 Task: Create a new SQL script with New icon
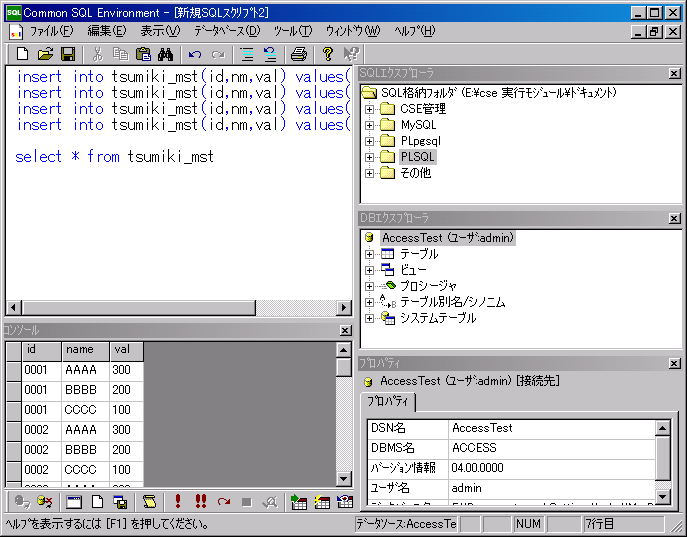(x=22, y=54)
